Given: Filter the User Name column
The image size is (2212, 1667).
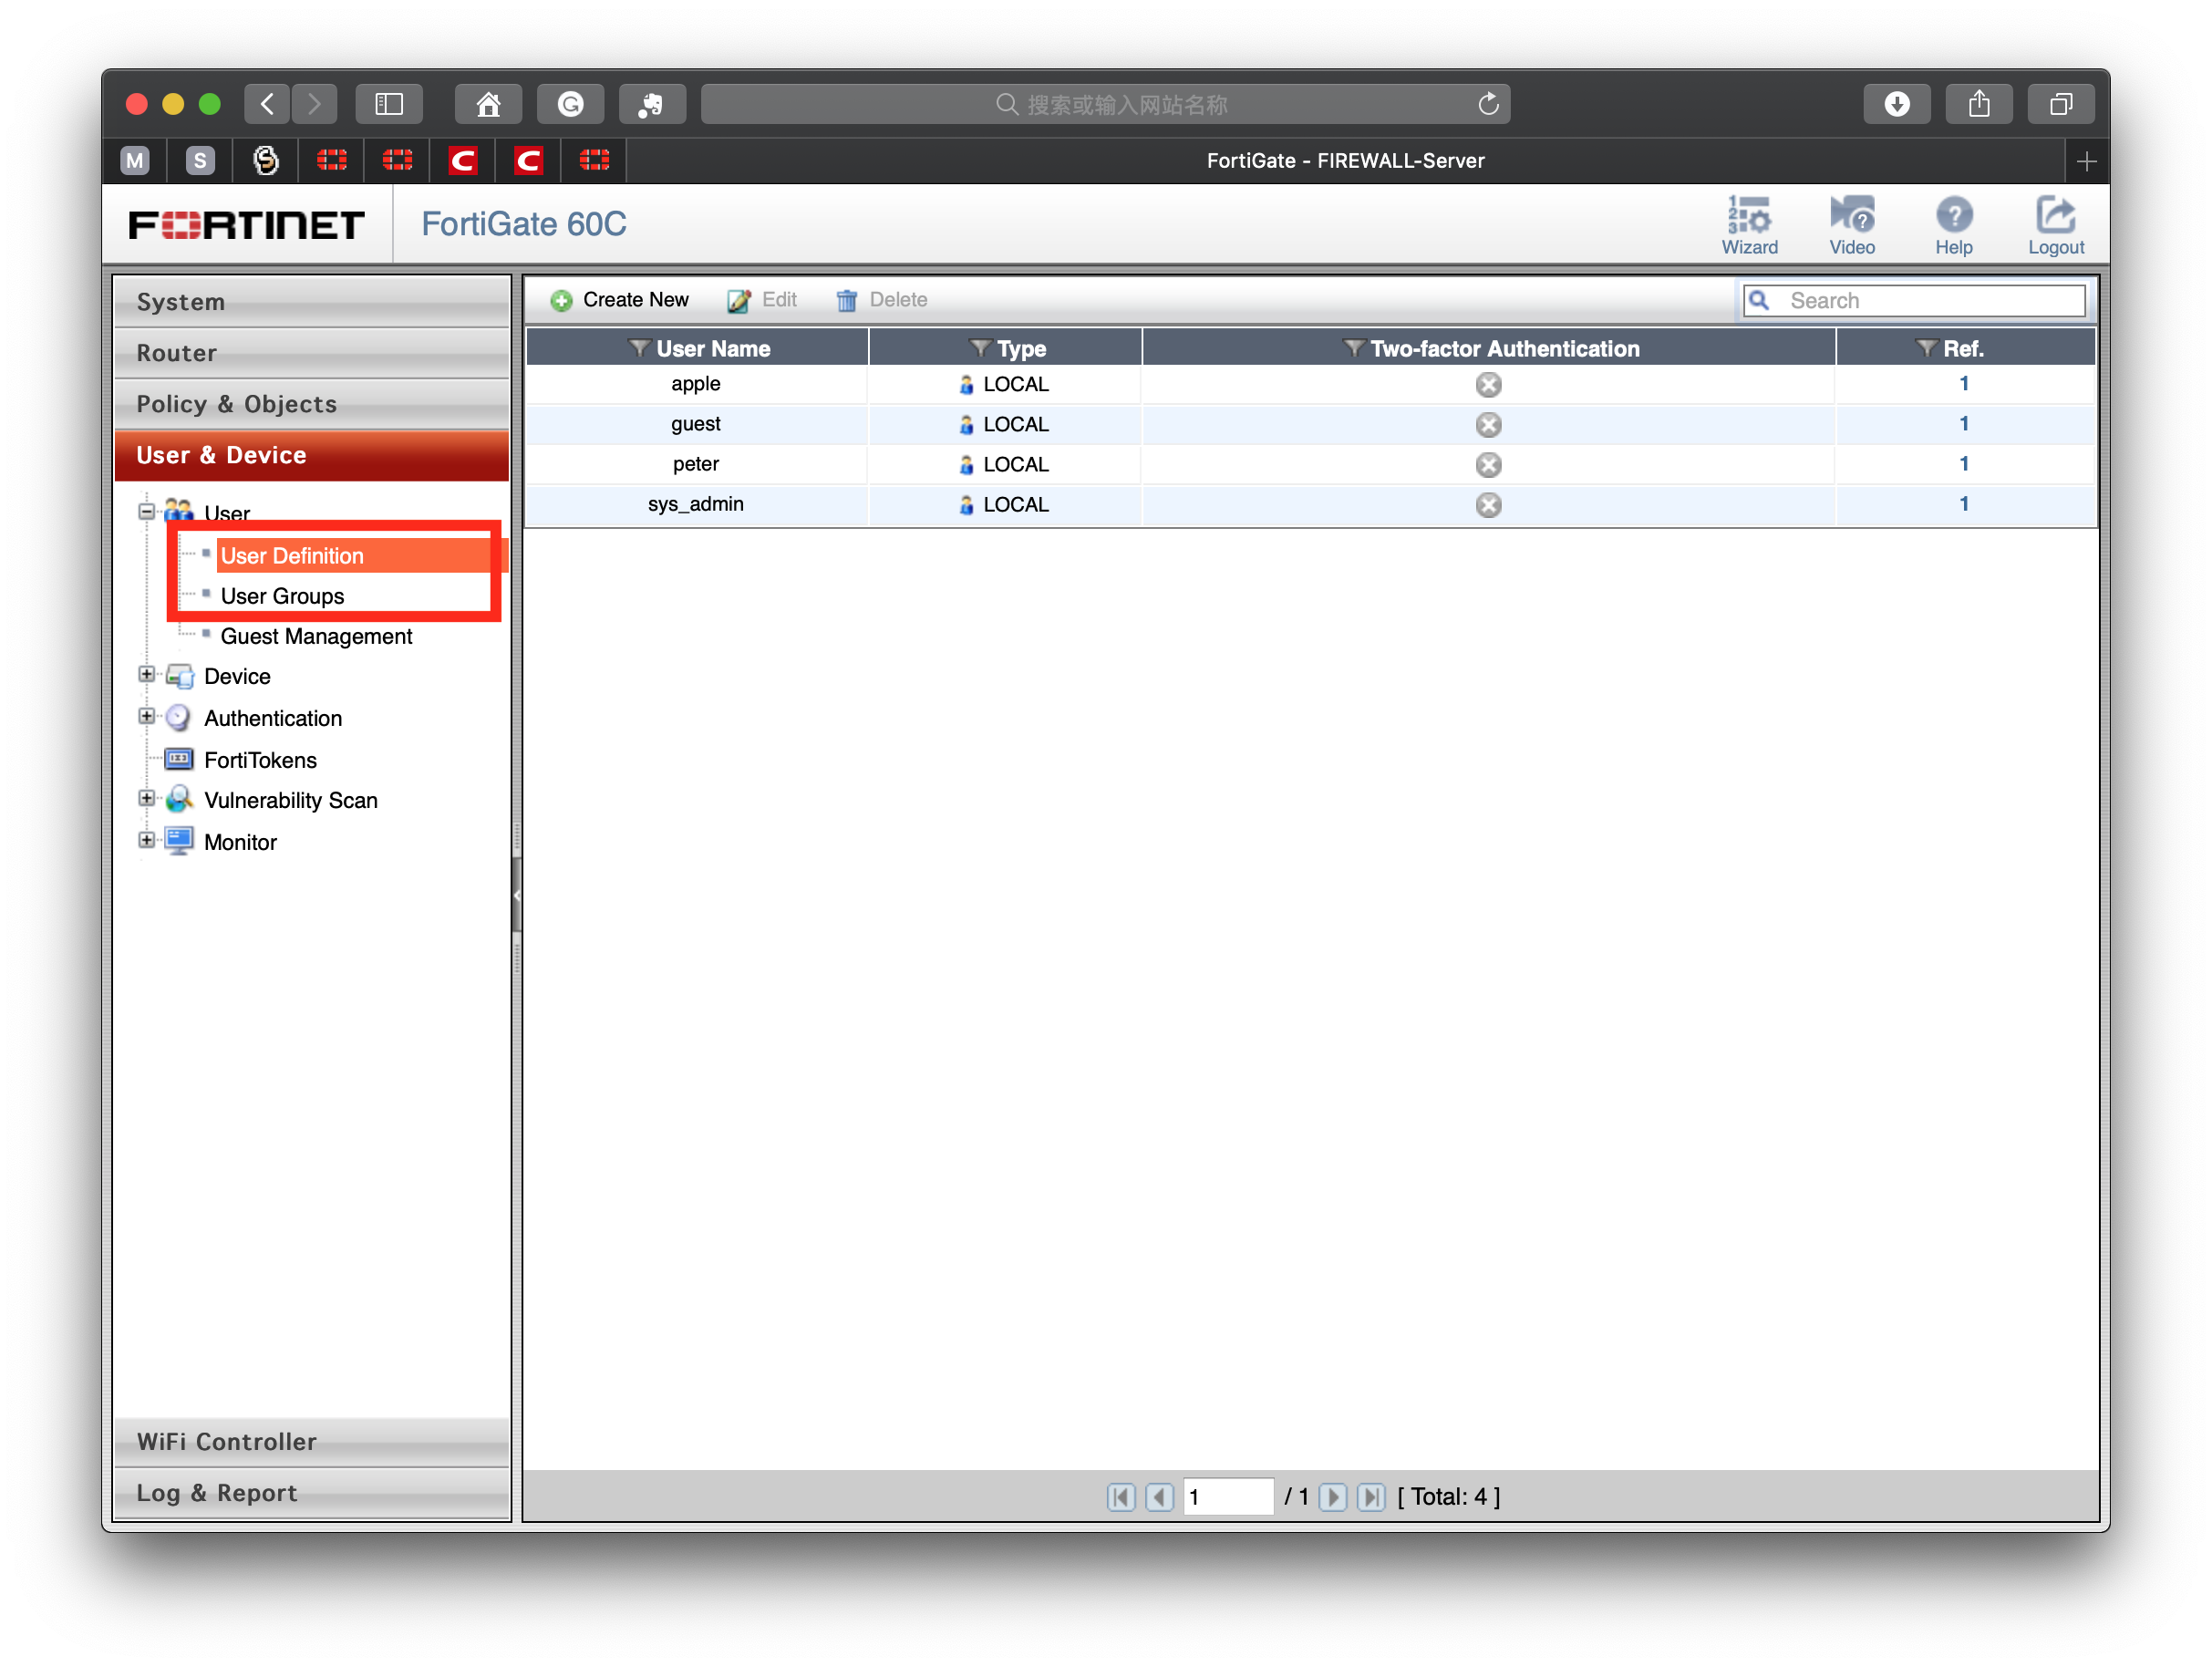Looking at the screenshot, I should click(639, 348).
